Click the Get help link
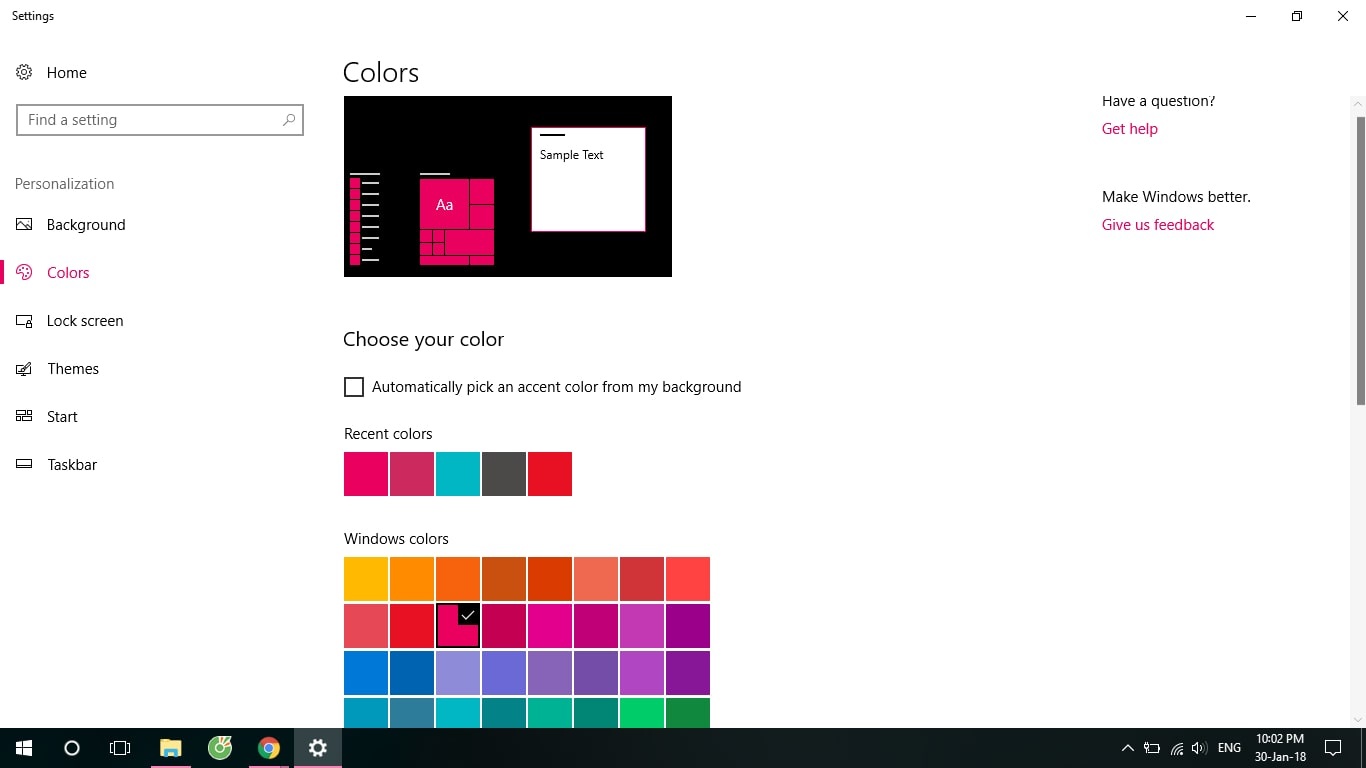1366x768 pixels. pyautogui.click(x=1129, y=129)
